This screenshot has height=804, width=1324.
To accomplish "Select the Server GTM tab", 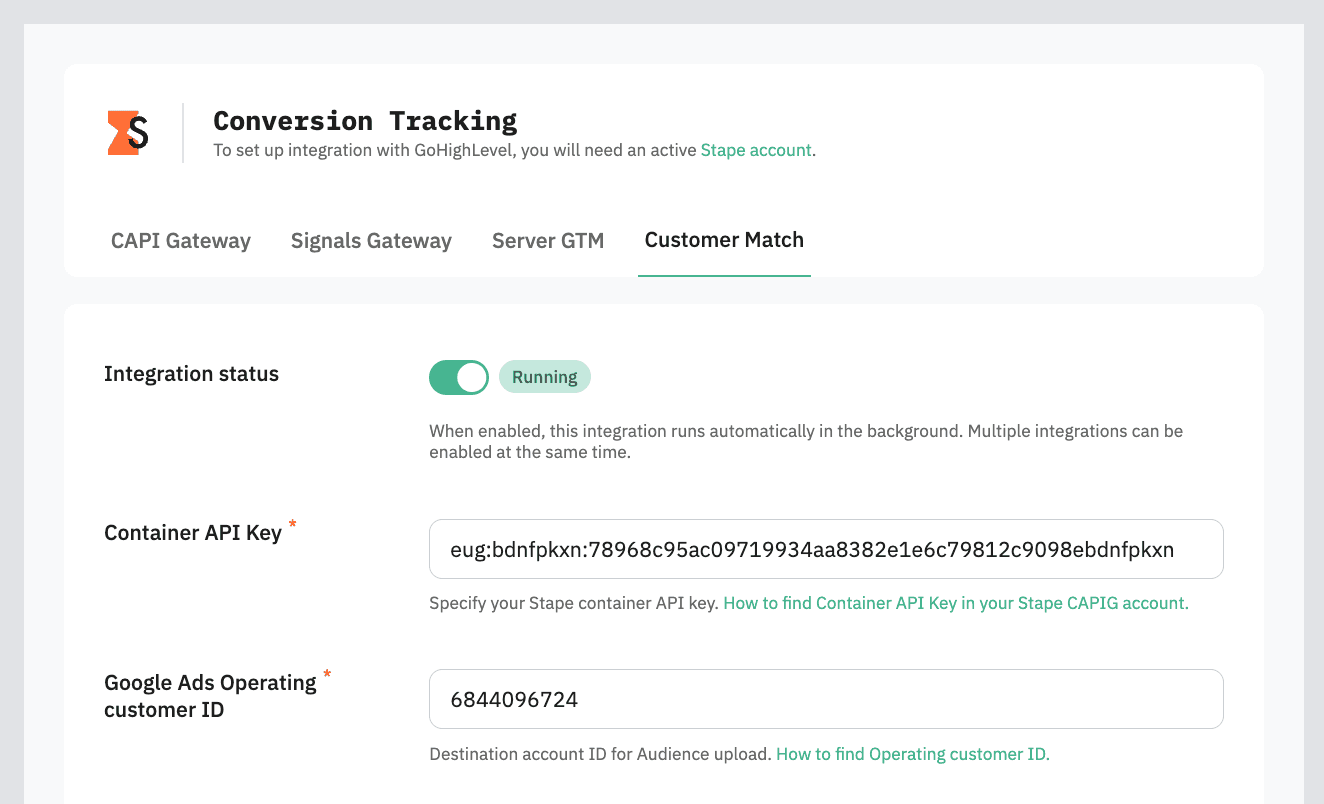I will click(x=547, y=240).
